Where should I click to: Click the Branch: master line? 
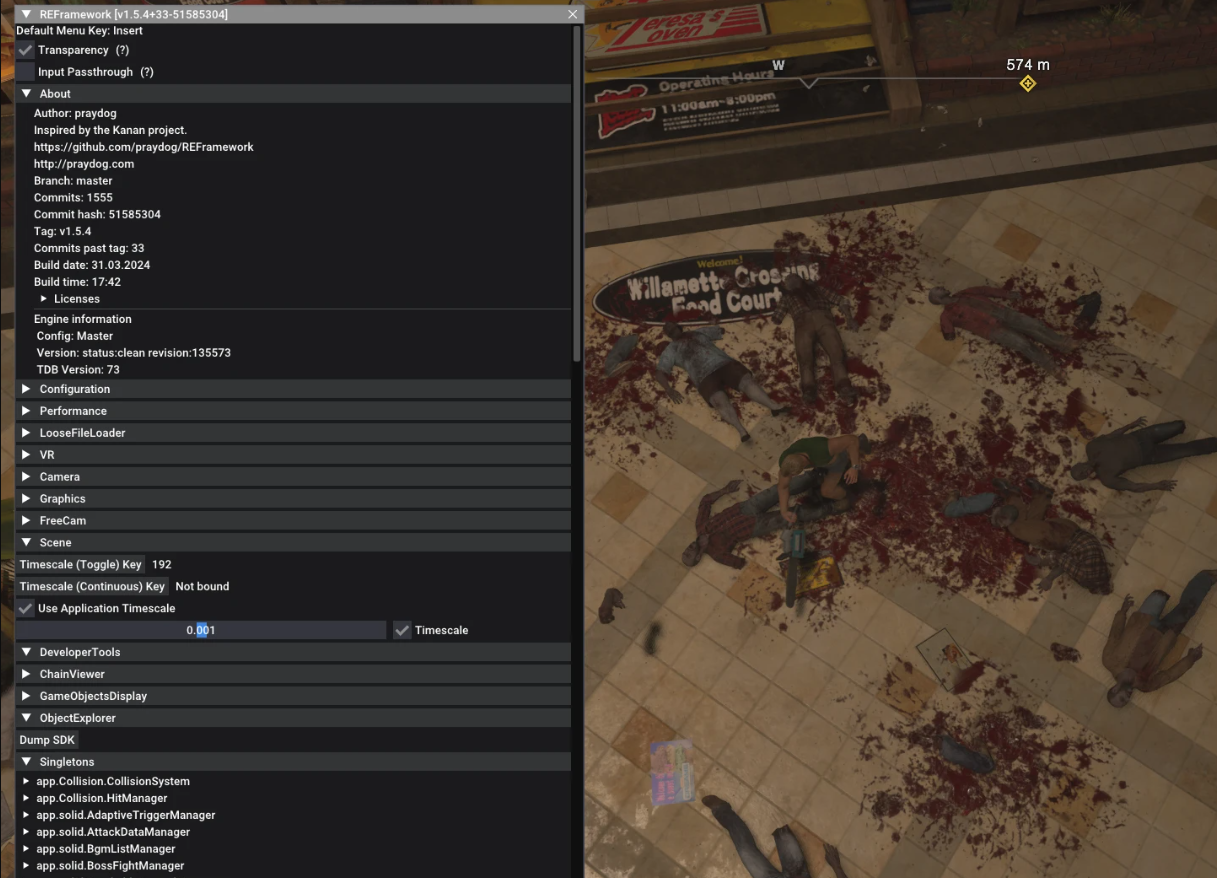tap(73, 181)
